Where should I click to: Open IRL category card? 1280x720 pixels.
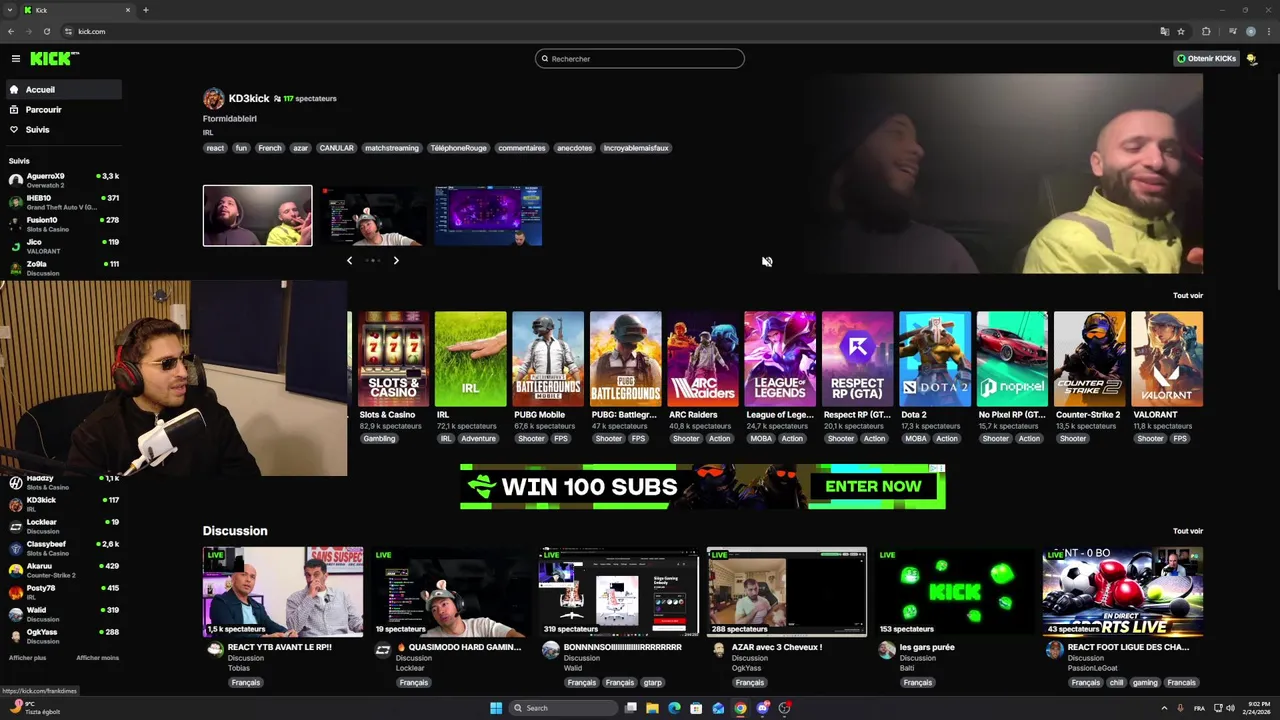pos(470,359)
